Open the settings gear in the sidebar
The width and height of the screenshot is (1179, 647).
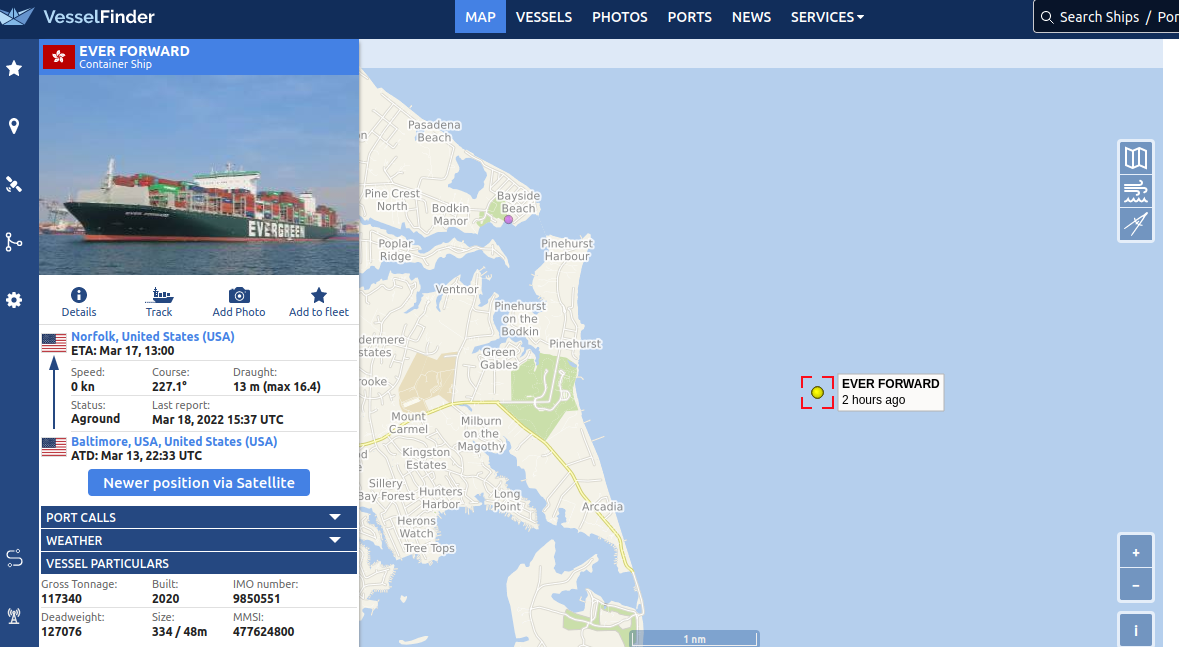(14, 300)
